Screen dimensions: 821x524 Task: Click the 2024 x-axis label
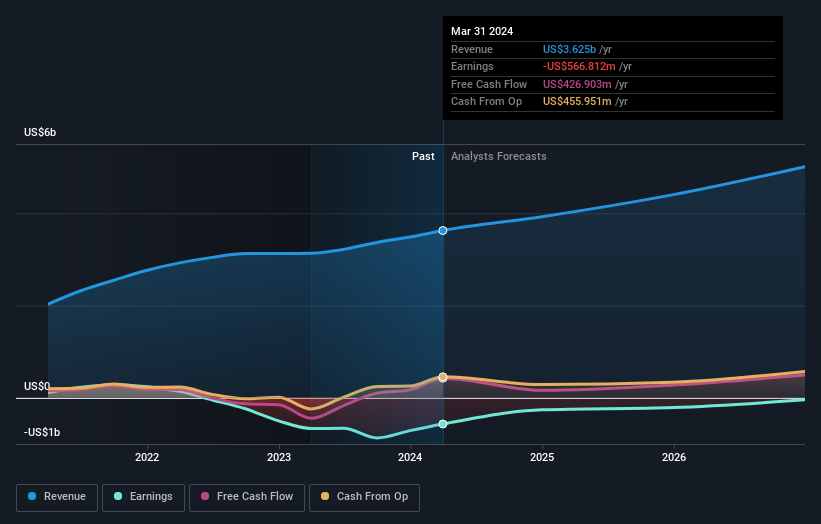[x=410, y=458]
